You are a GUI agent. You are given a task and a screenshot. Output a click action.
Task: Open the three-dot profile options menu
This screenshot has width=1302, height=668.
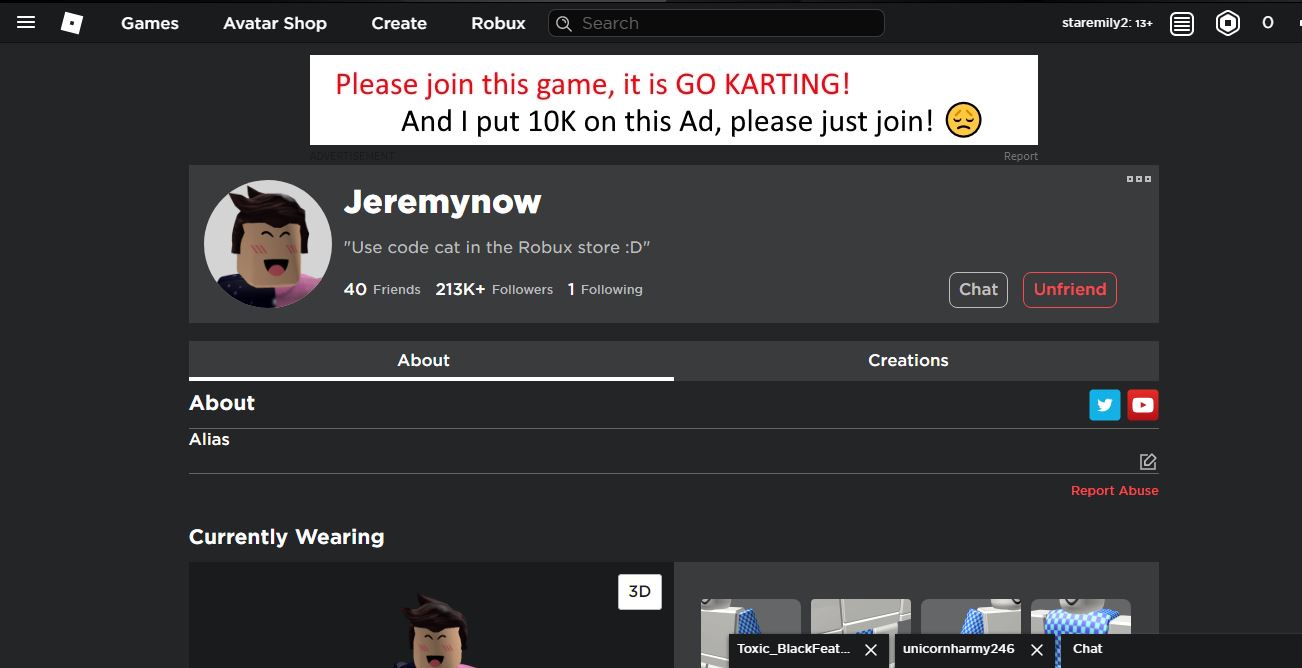click(x=1139, y=179)
